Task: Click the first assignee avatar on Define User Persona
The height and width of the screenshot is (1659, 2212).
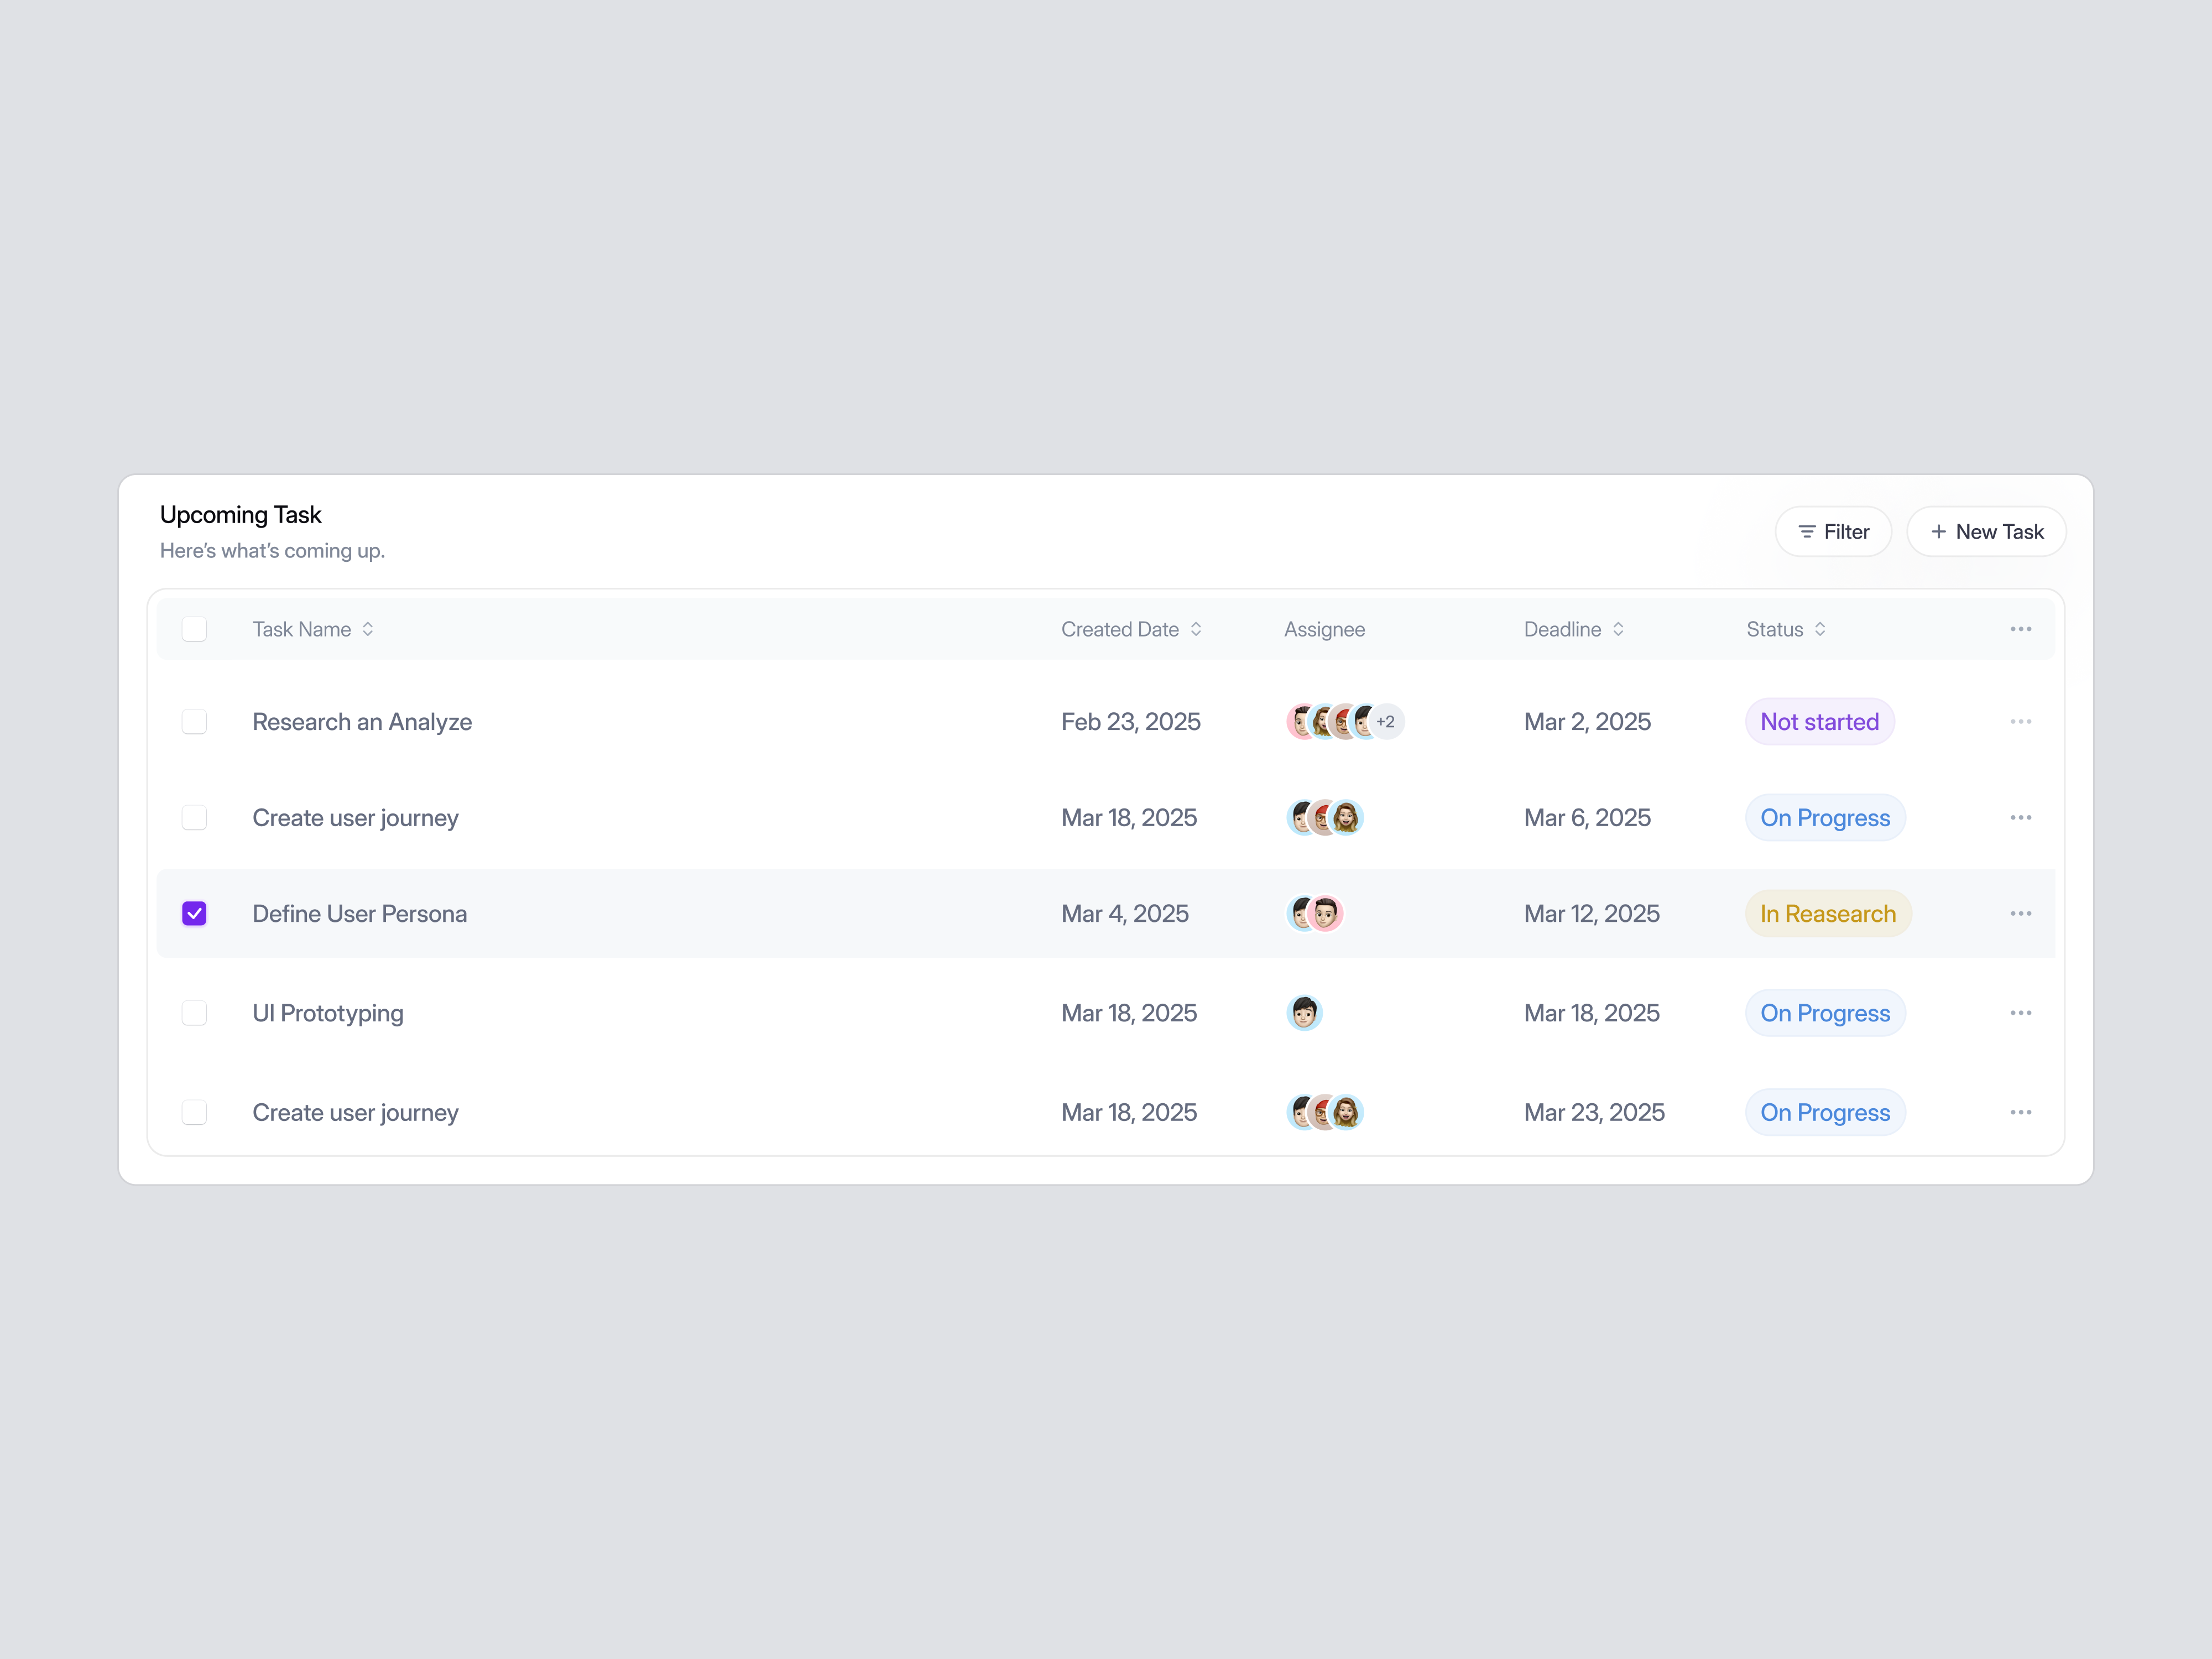Action: tap(1300, 913)
